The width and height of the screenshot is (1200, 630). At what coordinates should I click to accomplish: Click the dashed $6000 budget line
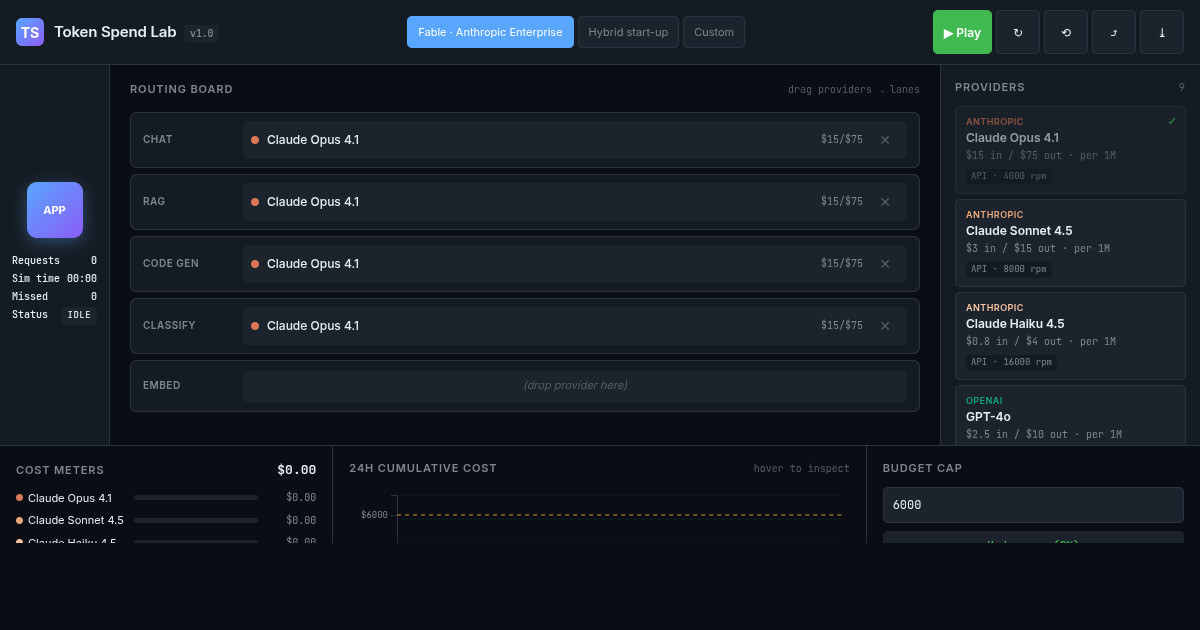[x=620, y=515]
